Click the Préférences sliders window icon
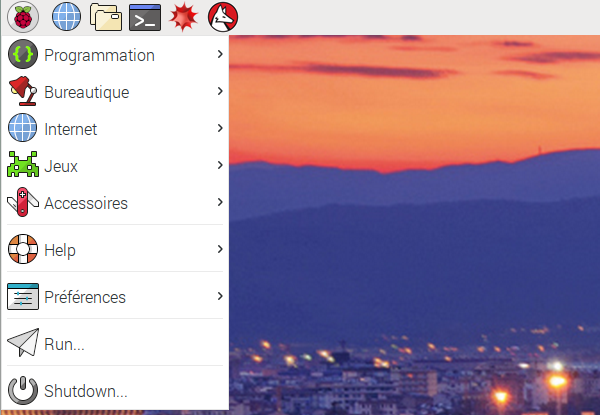 pos(23,296)
